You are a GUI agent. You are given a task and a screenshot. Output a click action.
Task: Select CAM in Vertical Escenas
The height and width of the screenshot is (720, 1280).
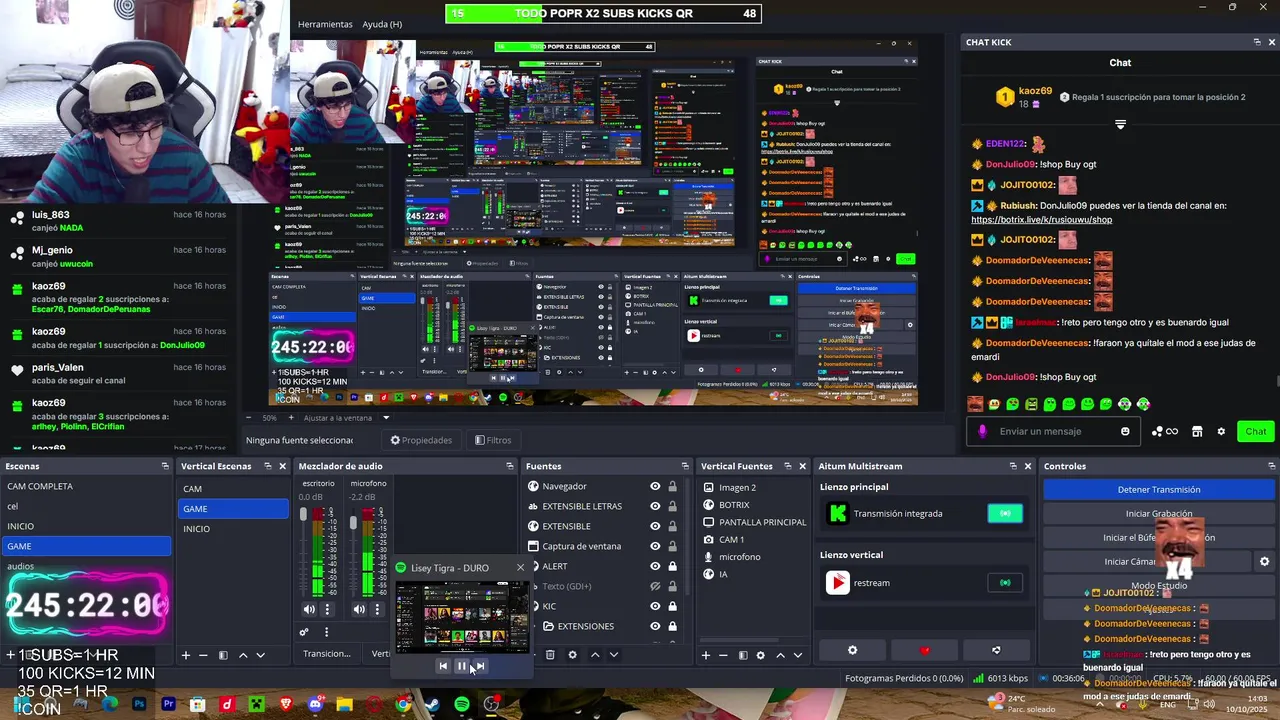(233, 489)
